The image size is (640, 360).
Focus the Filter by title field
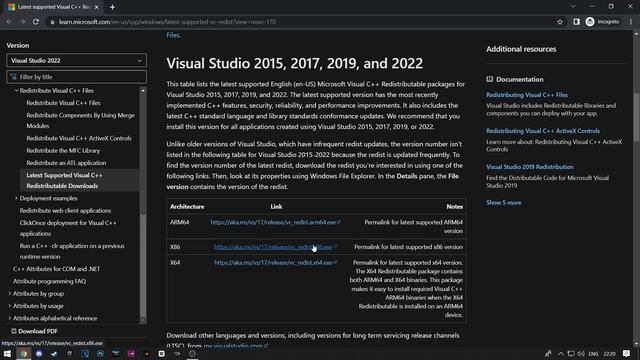tap(76, 77)
